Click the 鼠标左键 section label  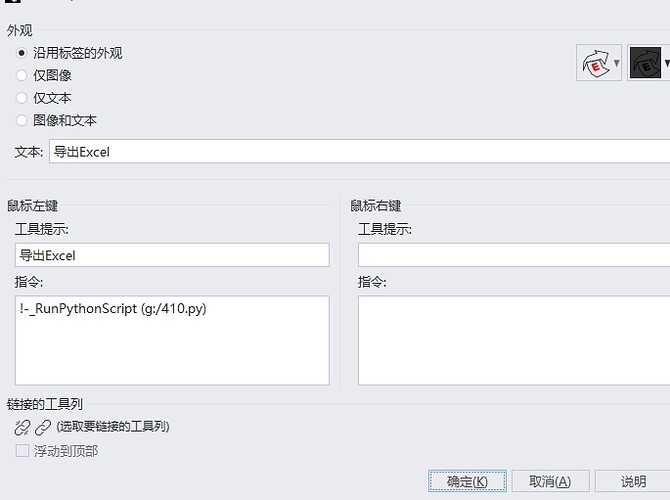point(32,206)
